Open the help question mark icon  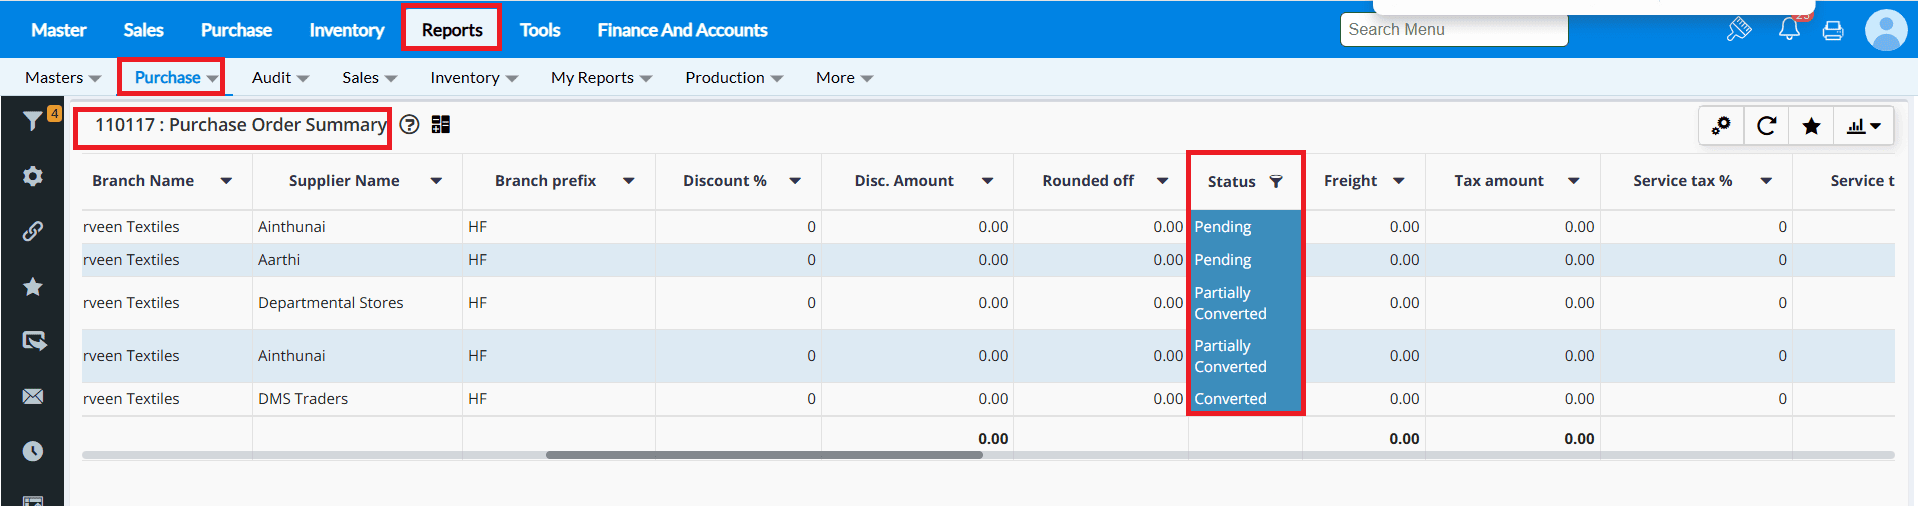(409, 125)
